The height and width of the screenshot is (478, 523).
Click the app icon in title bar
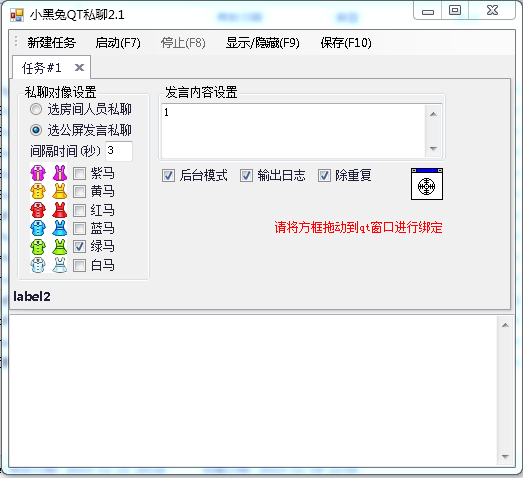pyautogui.click(x=17, y=15)
